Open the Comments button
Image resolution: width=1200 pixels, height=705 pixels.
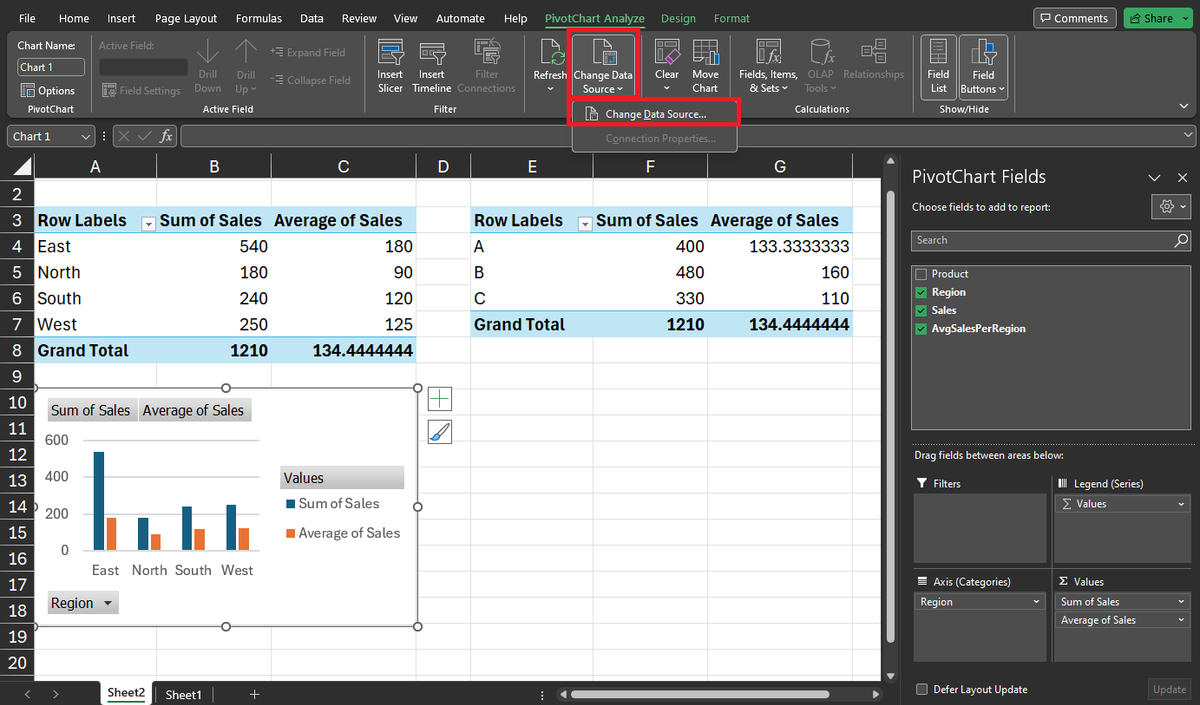coord(1075,18)
